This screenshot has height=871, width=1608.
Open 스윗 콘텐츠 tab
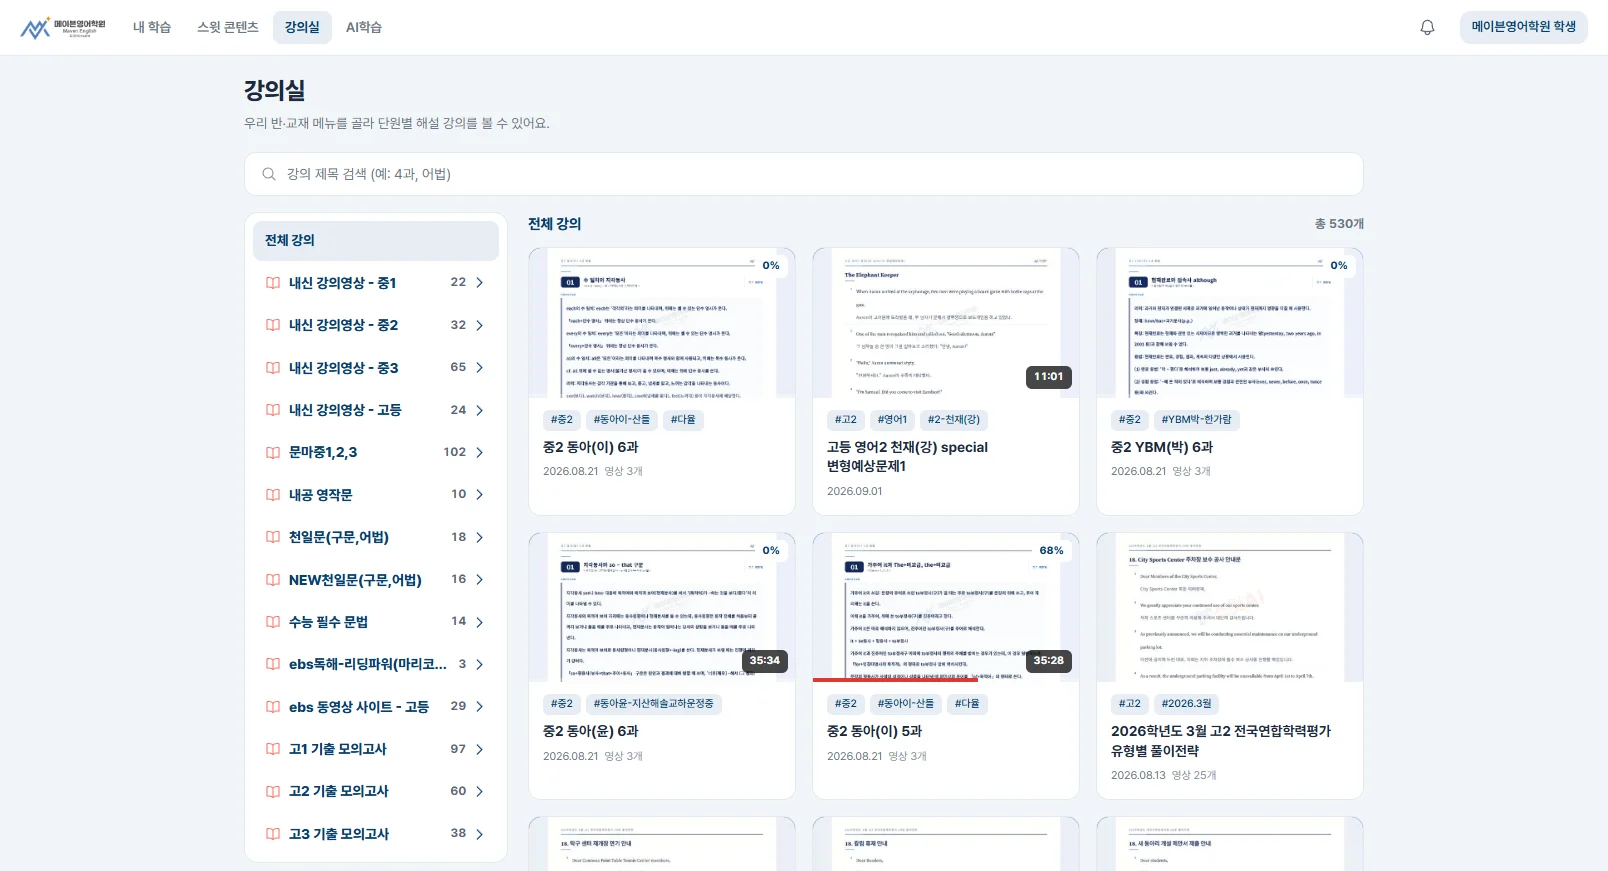228,27
